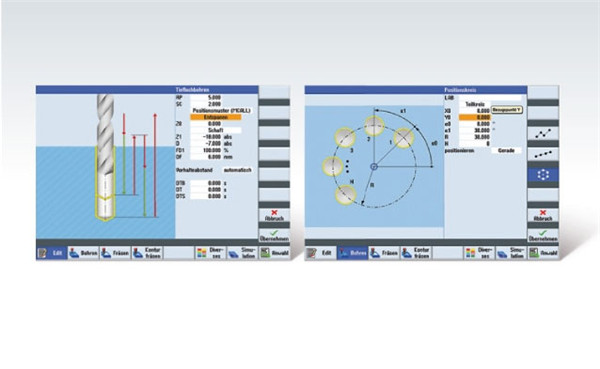
Task: Click the Edit softkey in the Tiefbohren screen
Action: [52, 253]
